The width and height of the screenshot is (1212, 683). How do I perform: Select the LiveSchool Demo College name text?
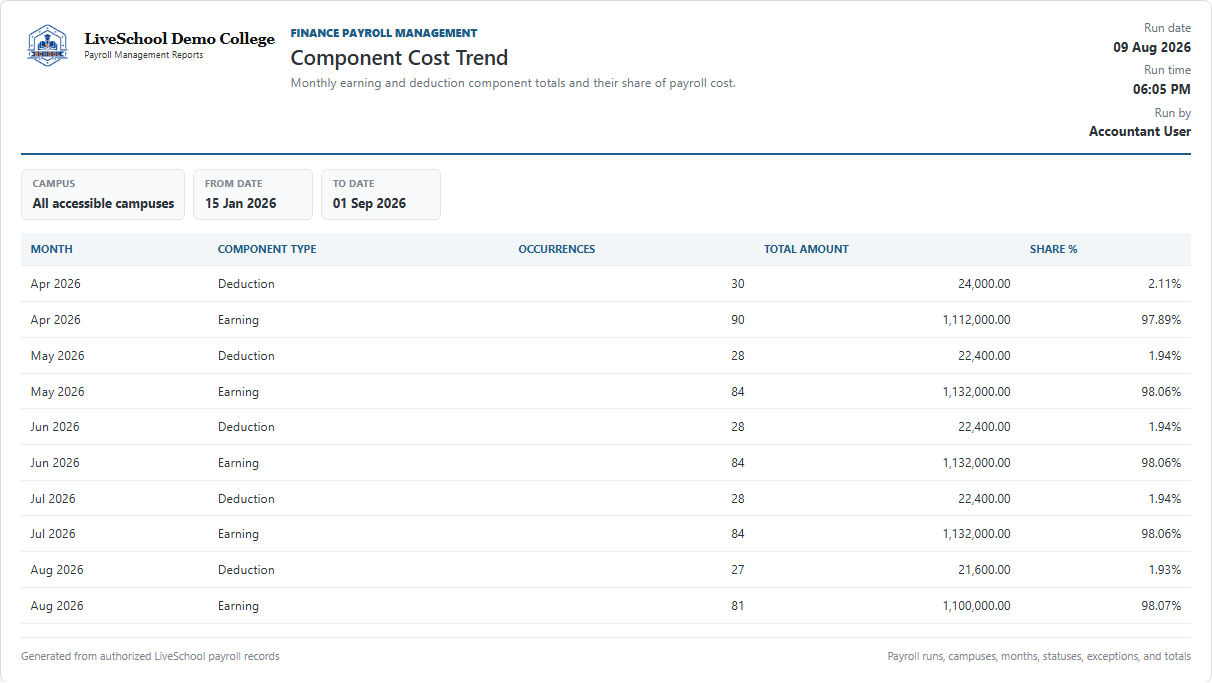(179, 39)
